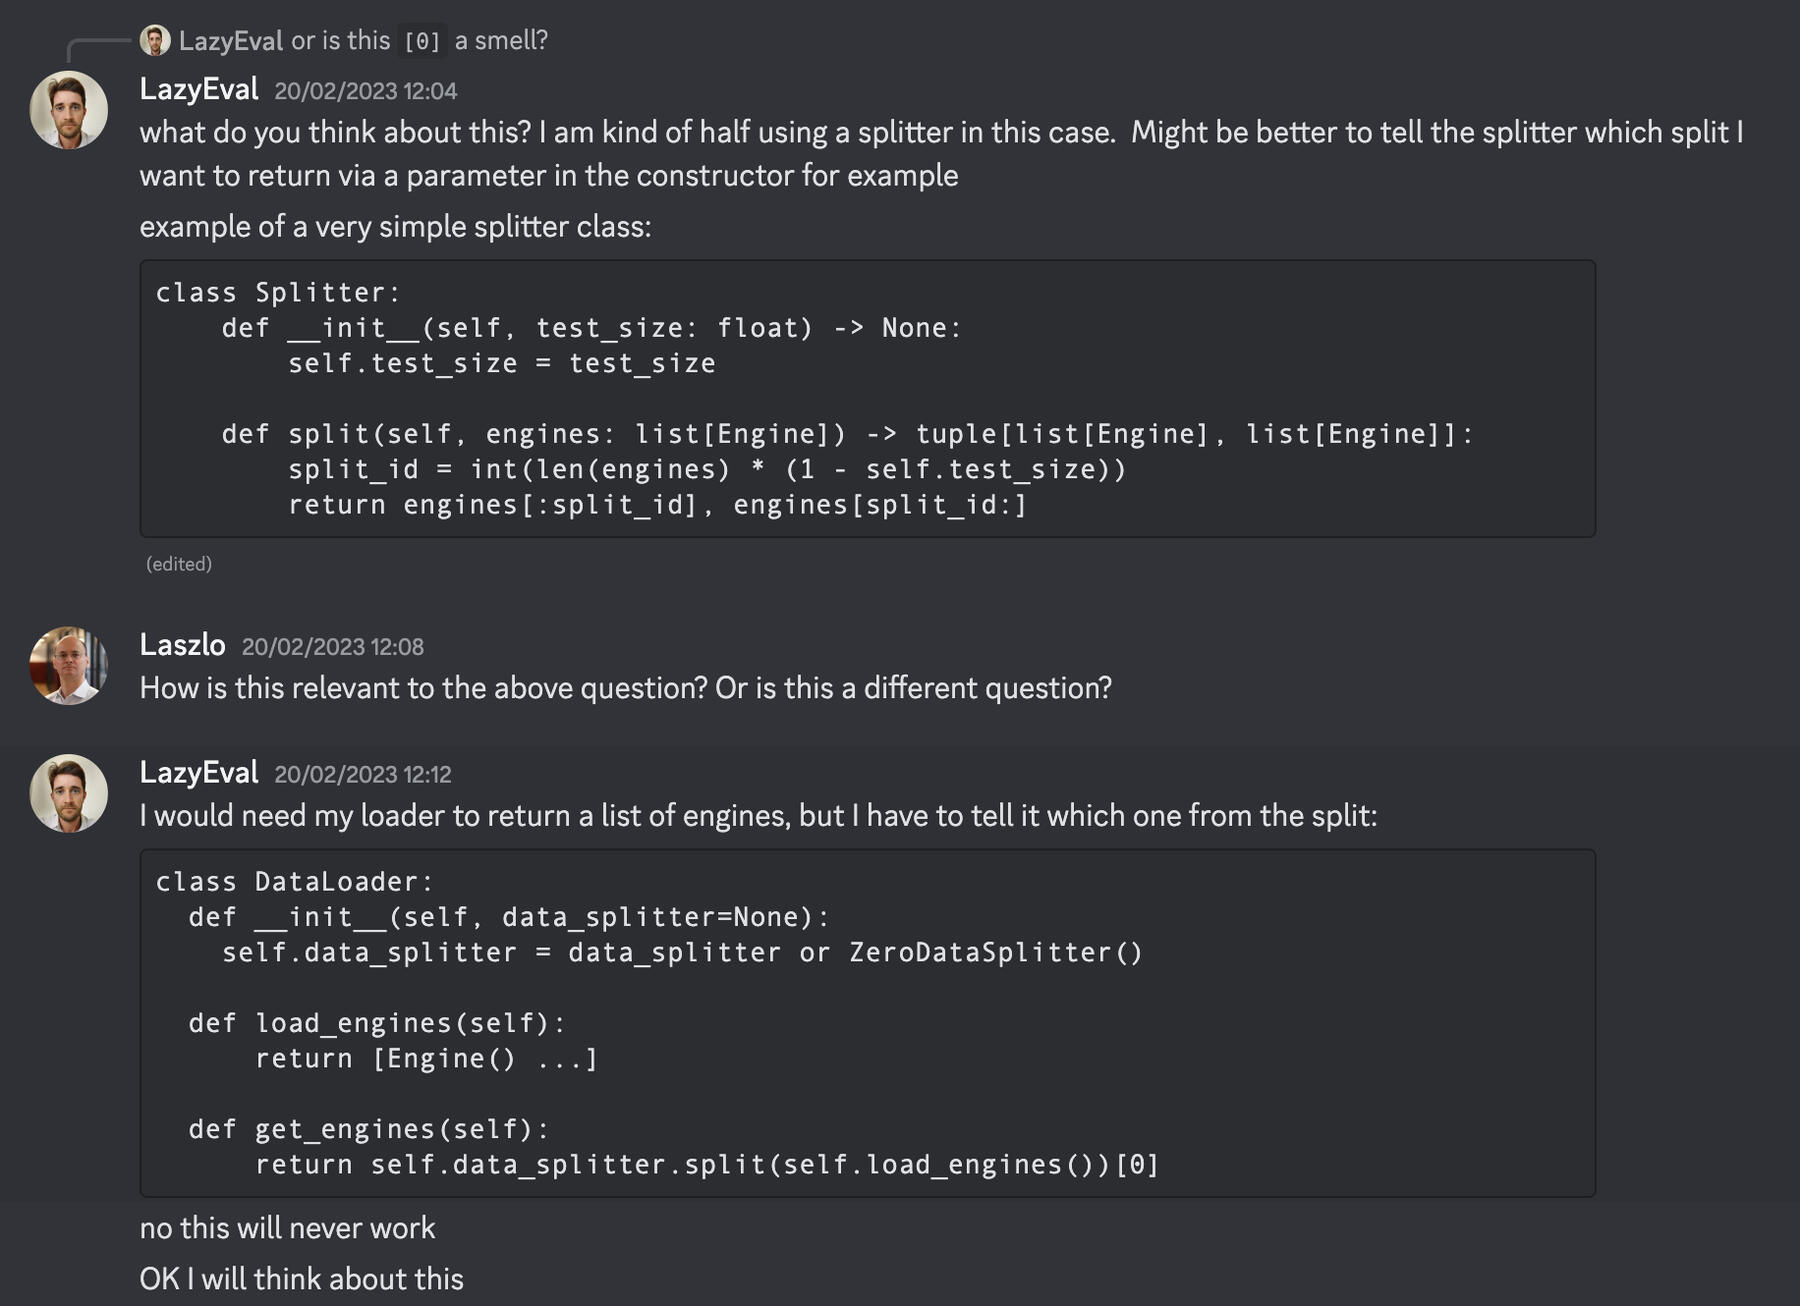Jump to the replied message "or is this [0] a smell?"
The width and height of the screenshot is (1800, 1306).
[x=420, y=41]
